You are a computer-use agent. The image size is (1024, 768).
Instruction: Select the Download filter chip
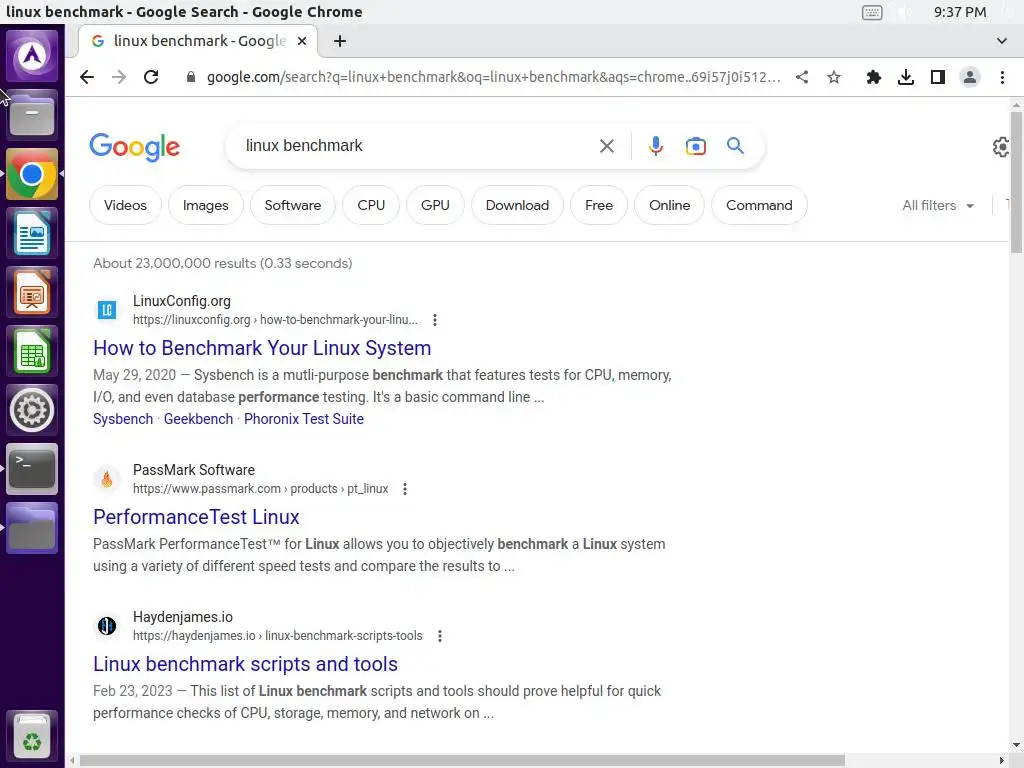(x=517, y=205)
